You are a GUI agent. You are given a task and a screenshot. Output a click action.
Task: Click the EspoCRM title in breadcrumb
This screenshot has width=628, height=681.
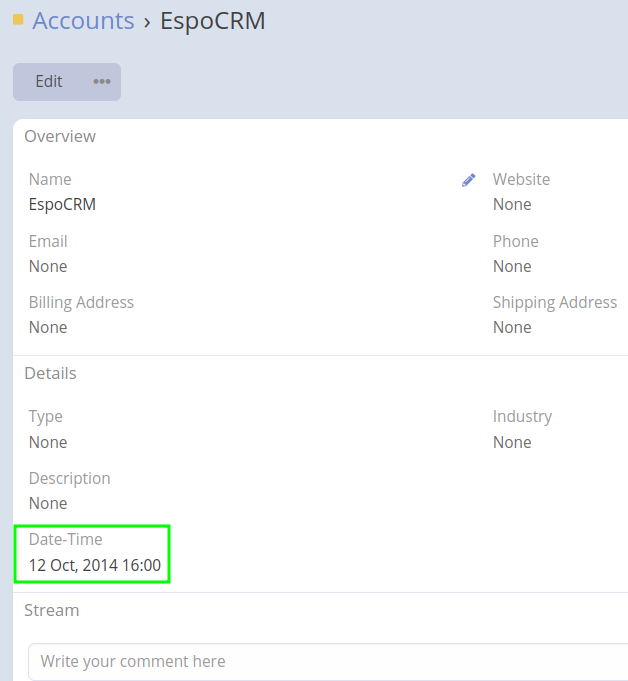click(x=213, y=21)
